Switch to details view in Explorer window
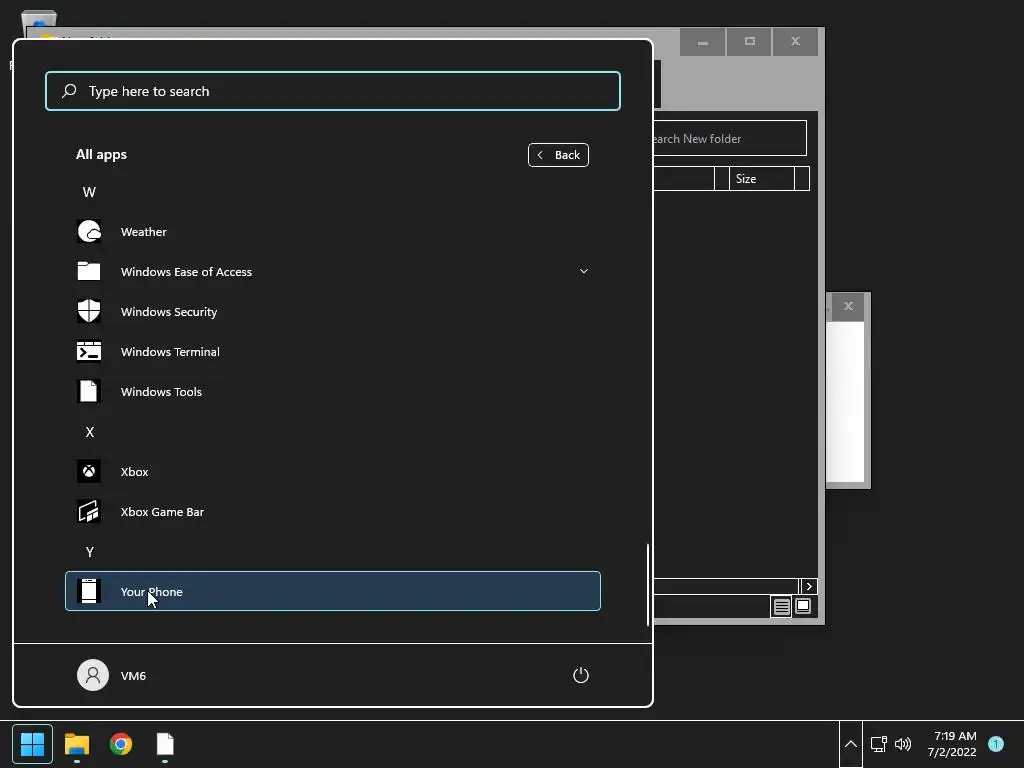1024x768 pixels. pos(781,607)
